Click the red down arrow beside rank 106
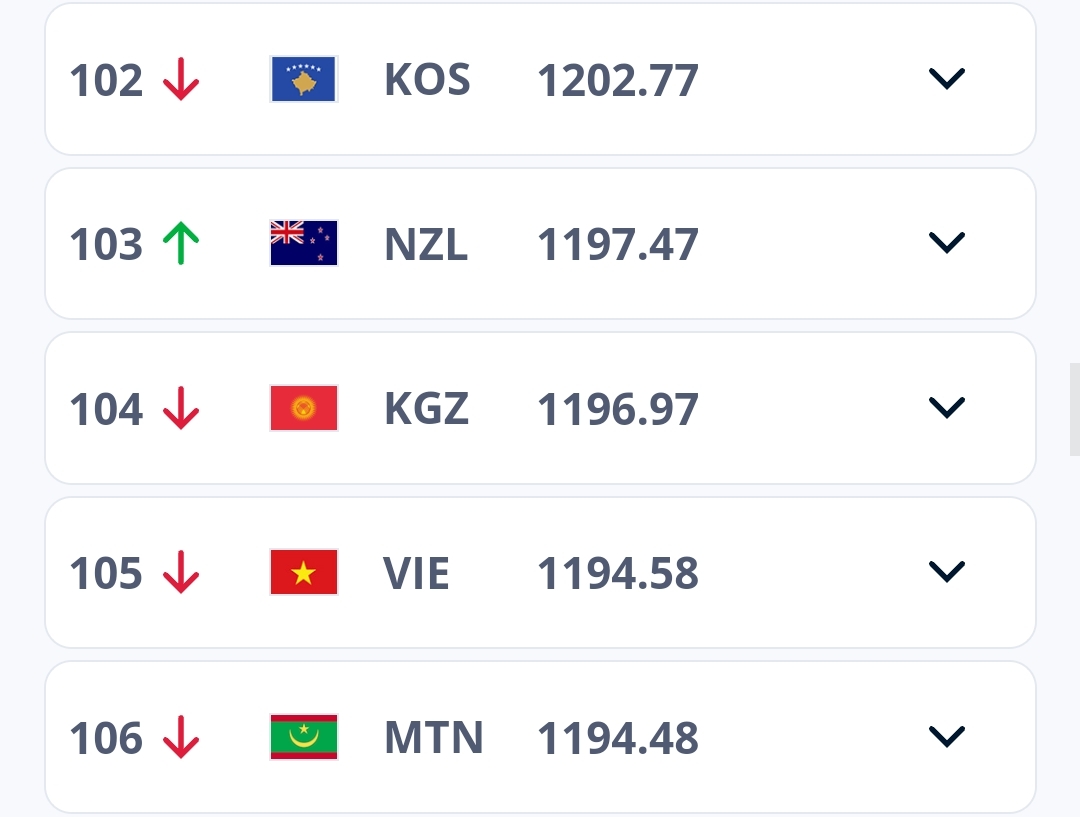 (x=181, y=738)
